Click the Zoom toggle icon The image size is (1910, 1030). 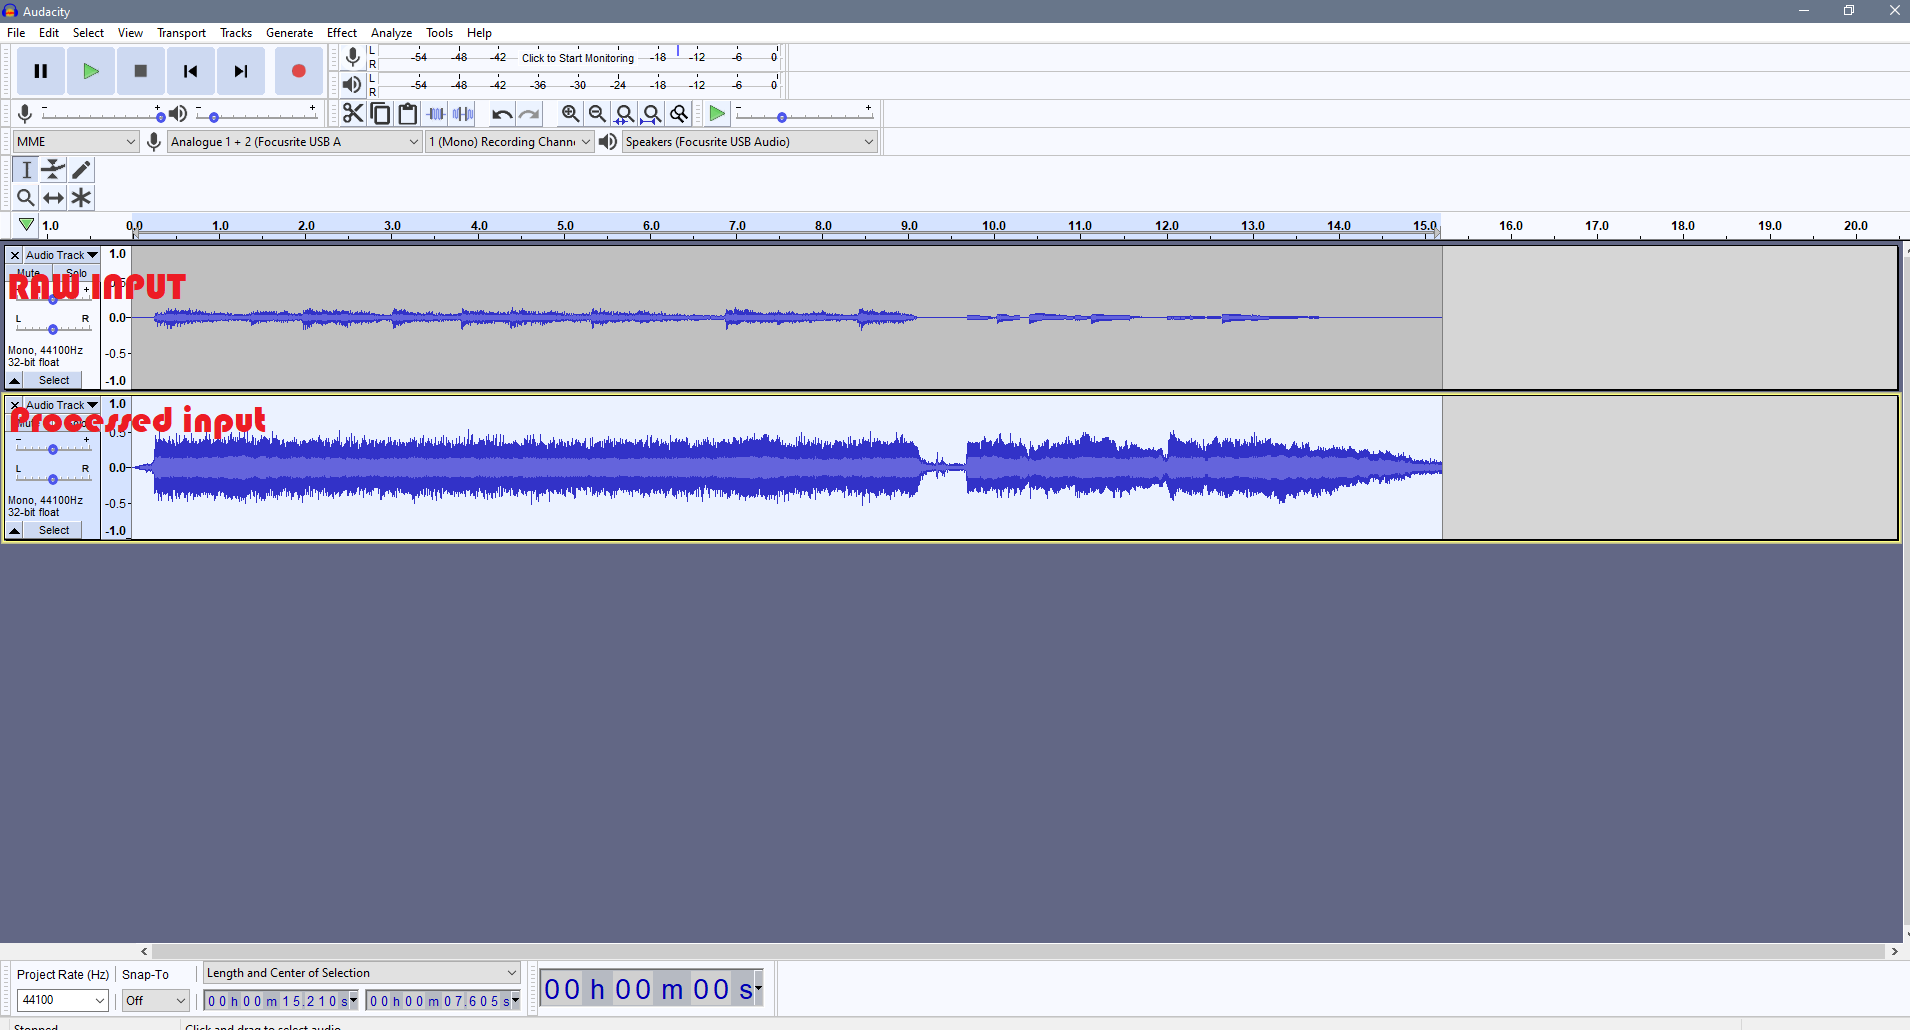pos(679,114)
